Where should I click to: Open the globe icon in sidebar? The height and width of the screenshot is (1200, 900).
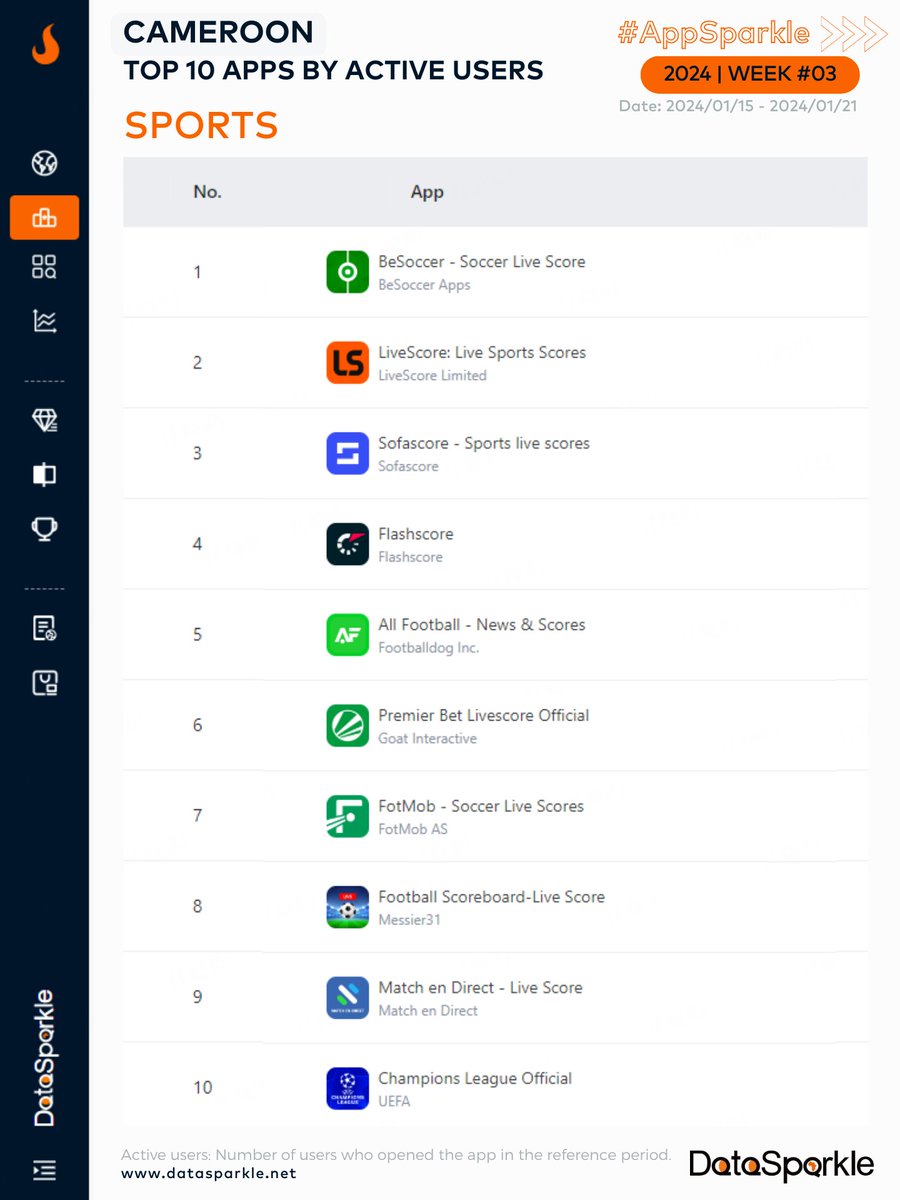(x=44, y=162)
